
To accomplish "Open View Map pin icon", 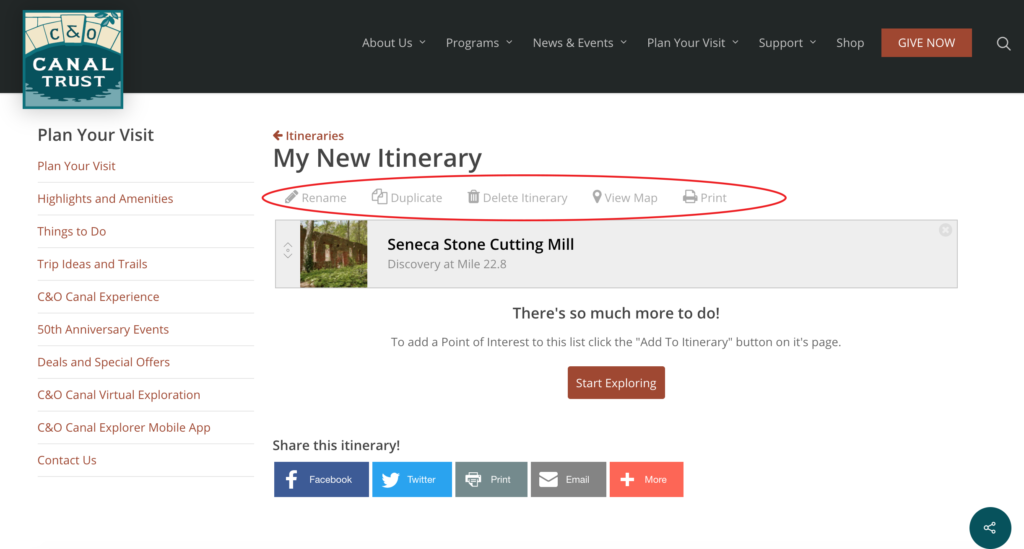I will click(596, 197).
